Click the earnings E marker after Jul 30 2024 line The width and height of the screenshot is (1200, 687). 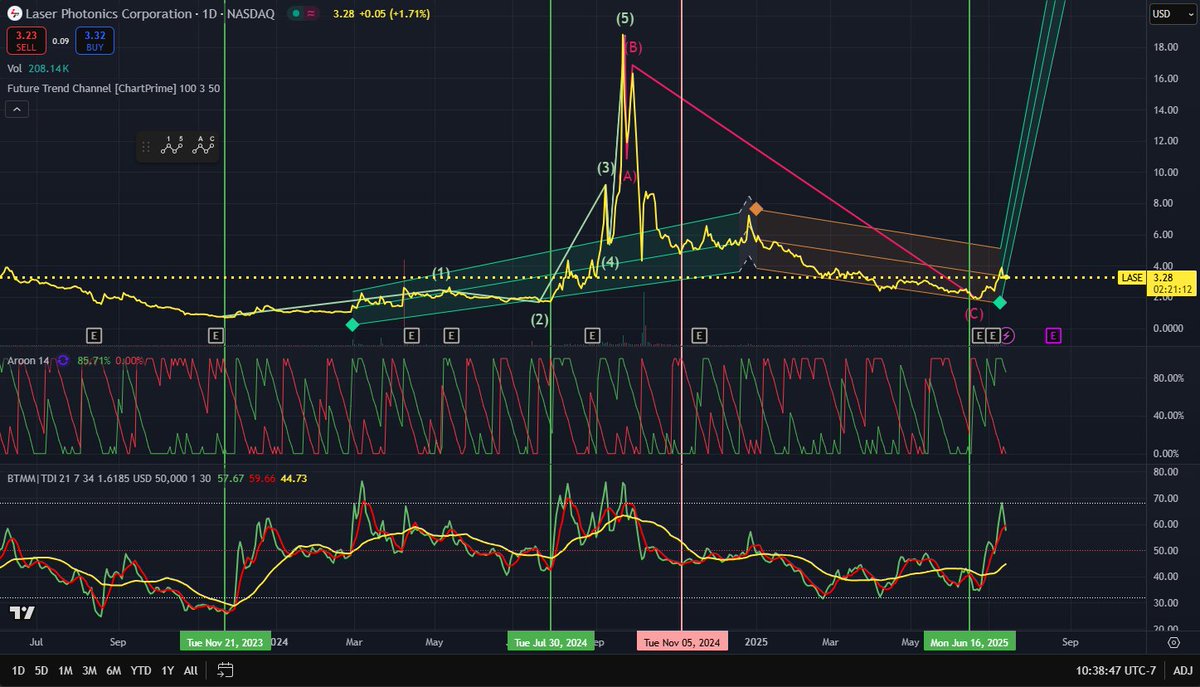coord(592,335)
